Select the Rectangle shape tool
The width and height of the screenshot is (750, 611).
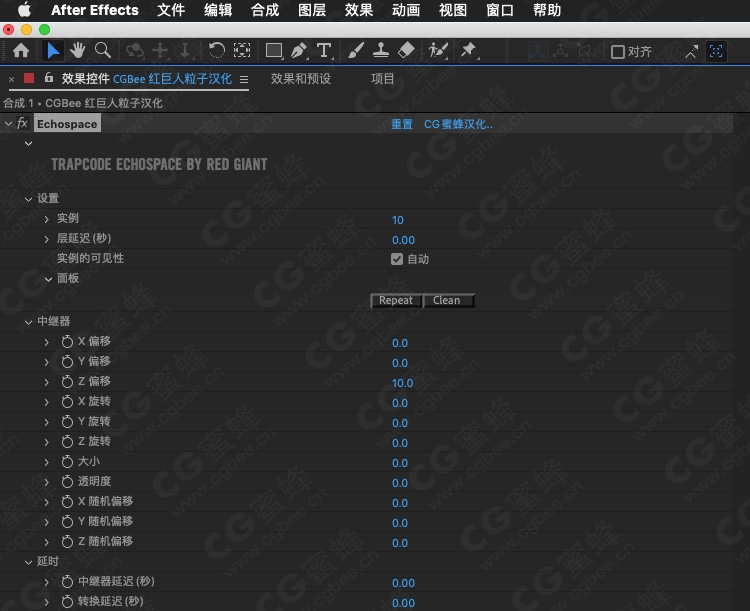(274, 51)
